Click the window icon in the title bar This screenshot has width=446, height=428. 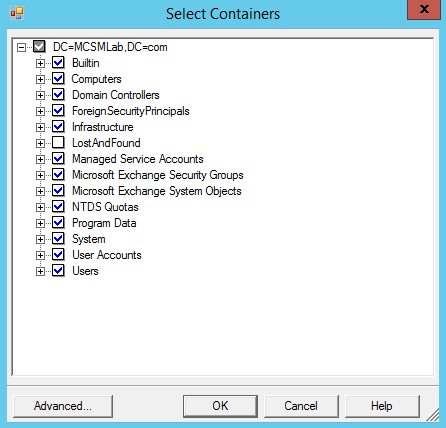tap(17, 13)
